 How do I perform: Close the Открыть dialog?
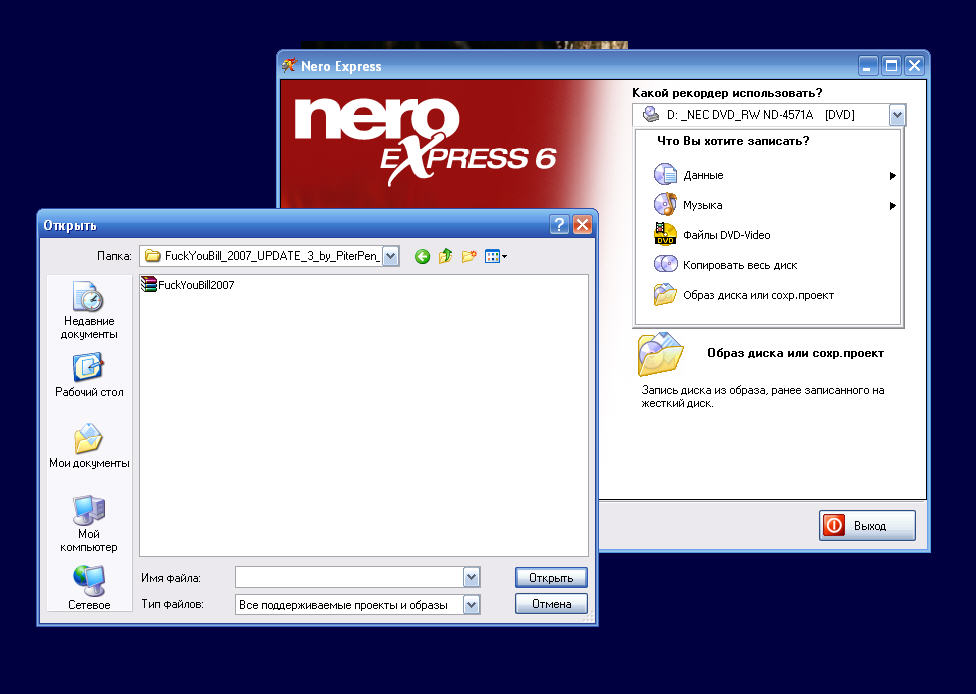[x=582, y=225]
